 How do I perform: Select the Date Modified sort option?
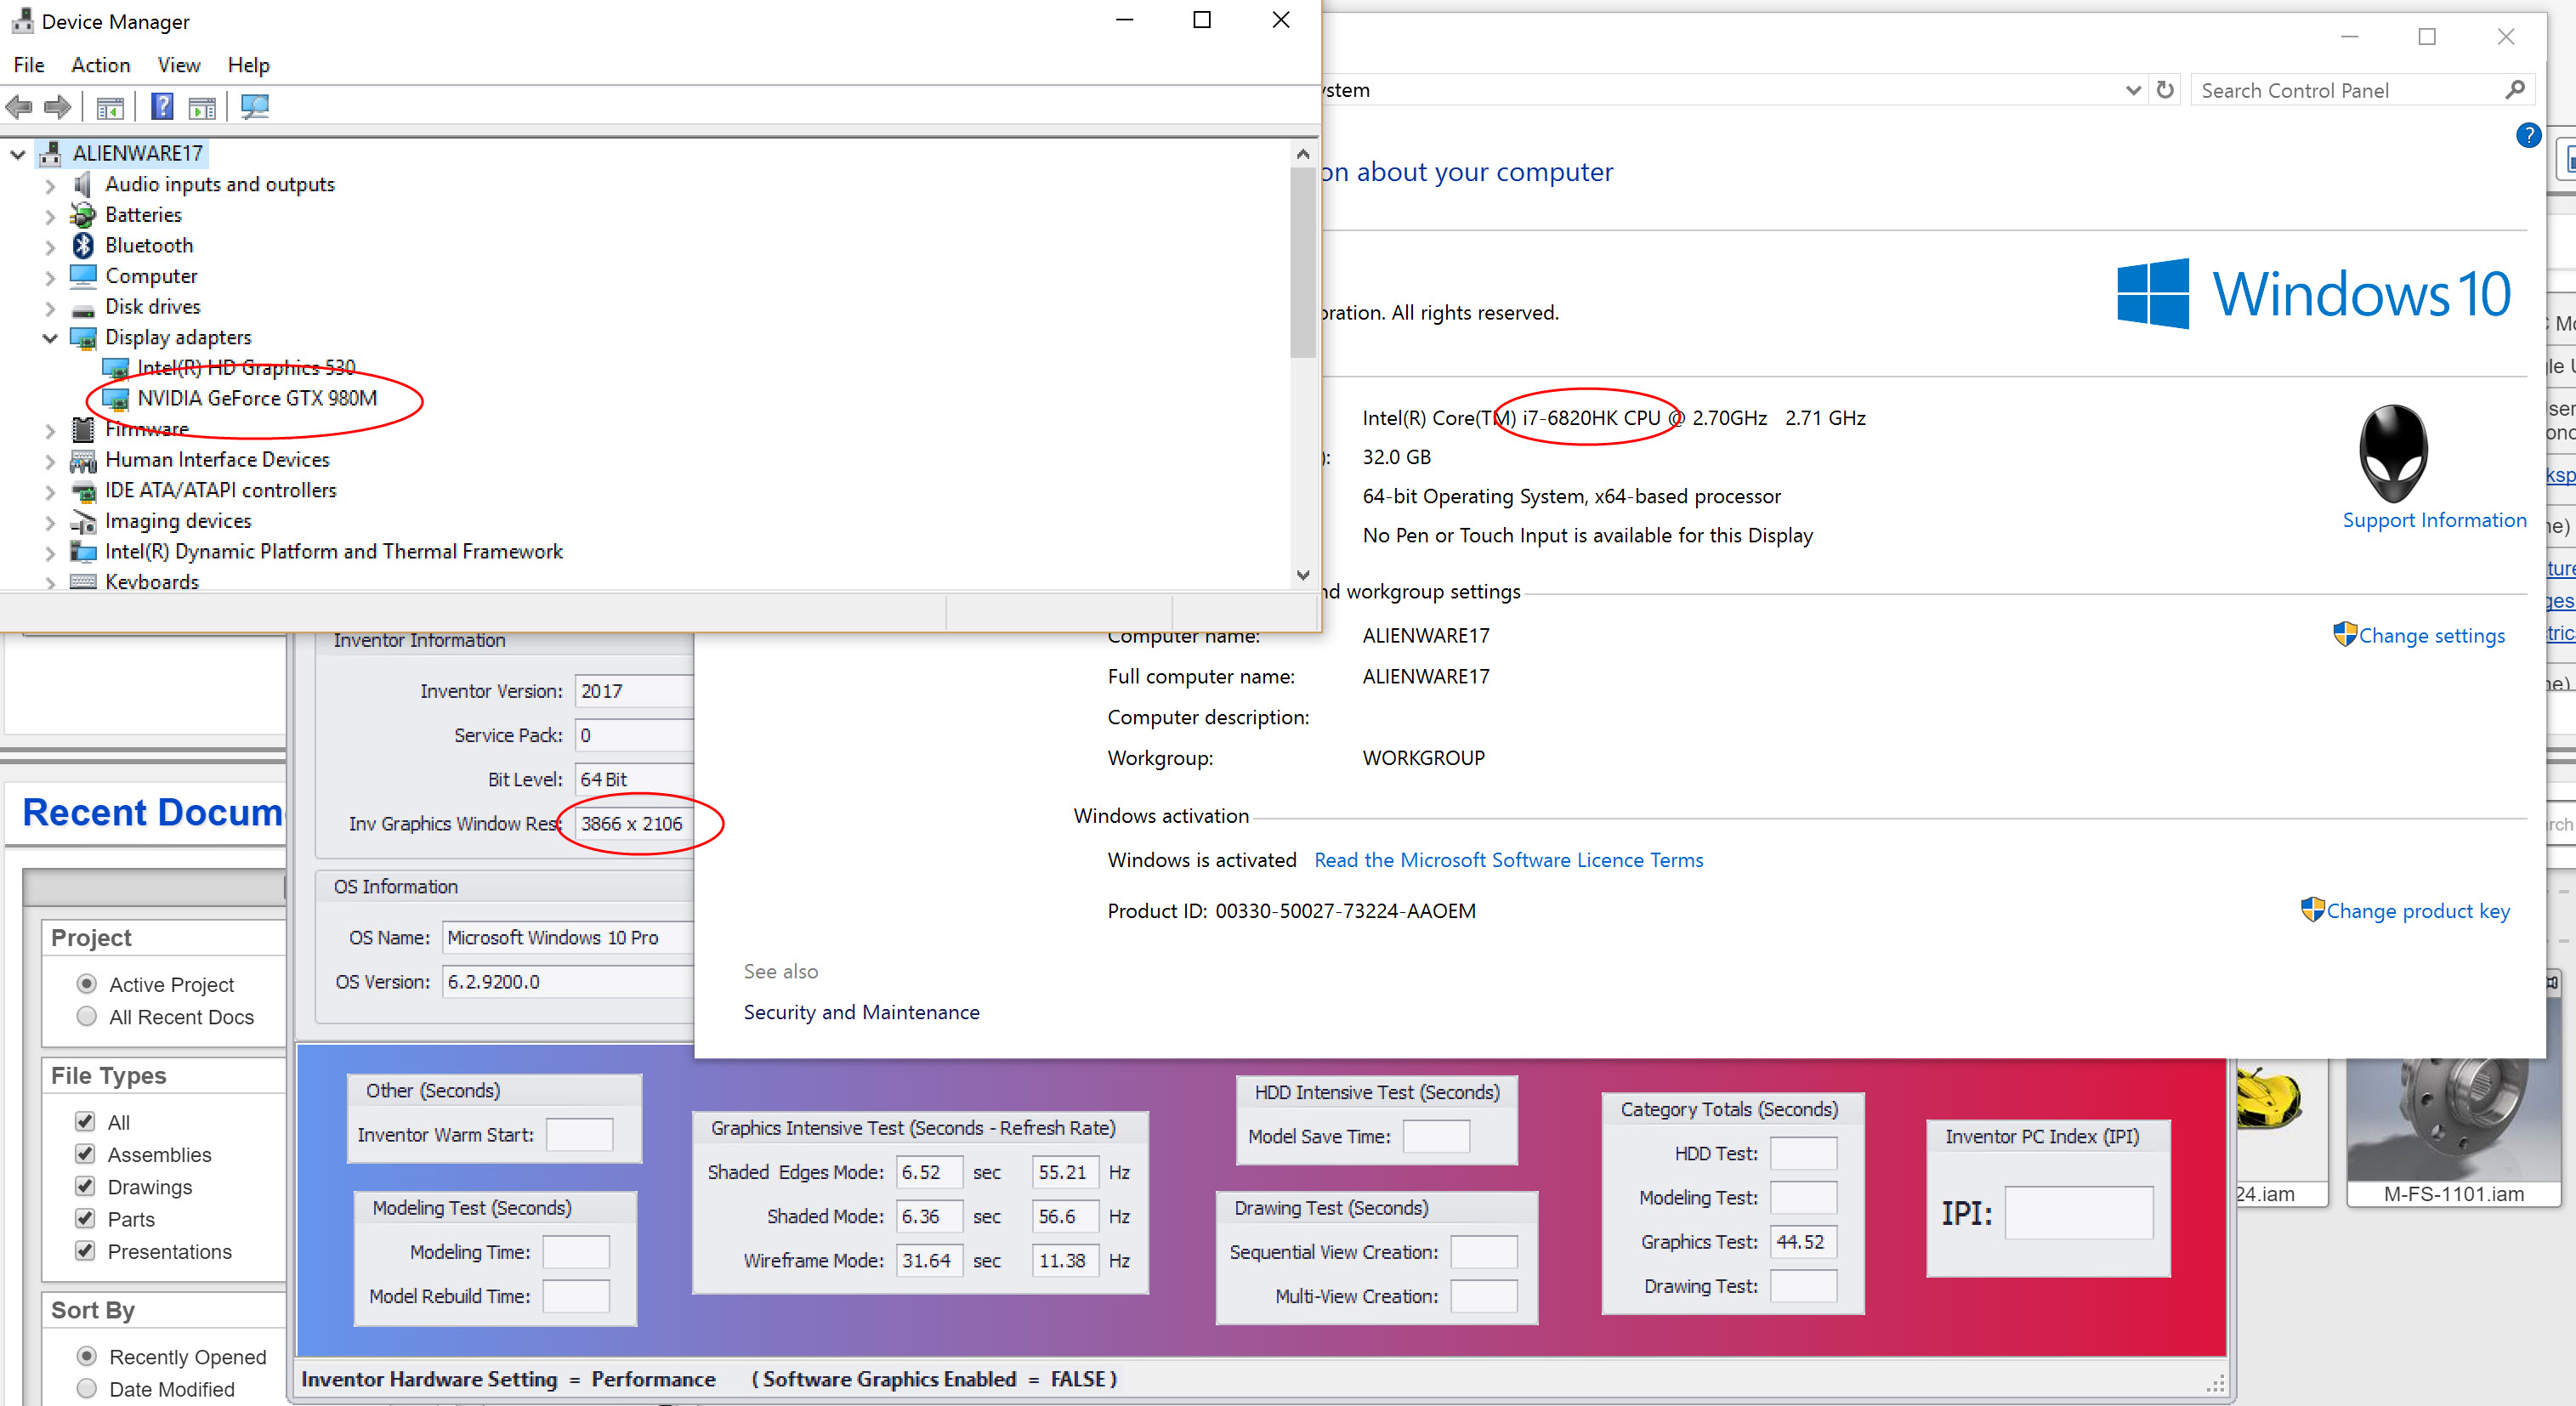tap(87, 1389)
